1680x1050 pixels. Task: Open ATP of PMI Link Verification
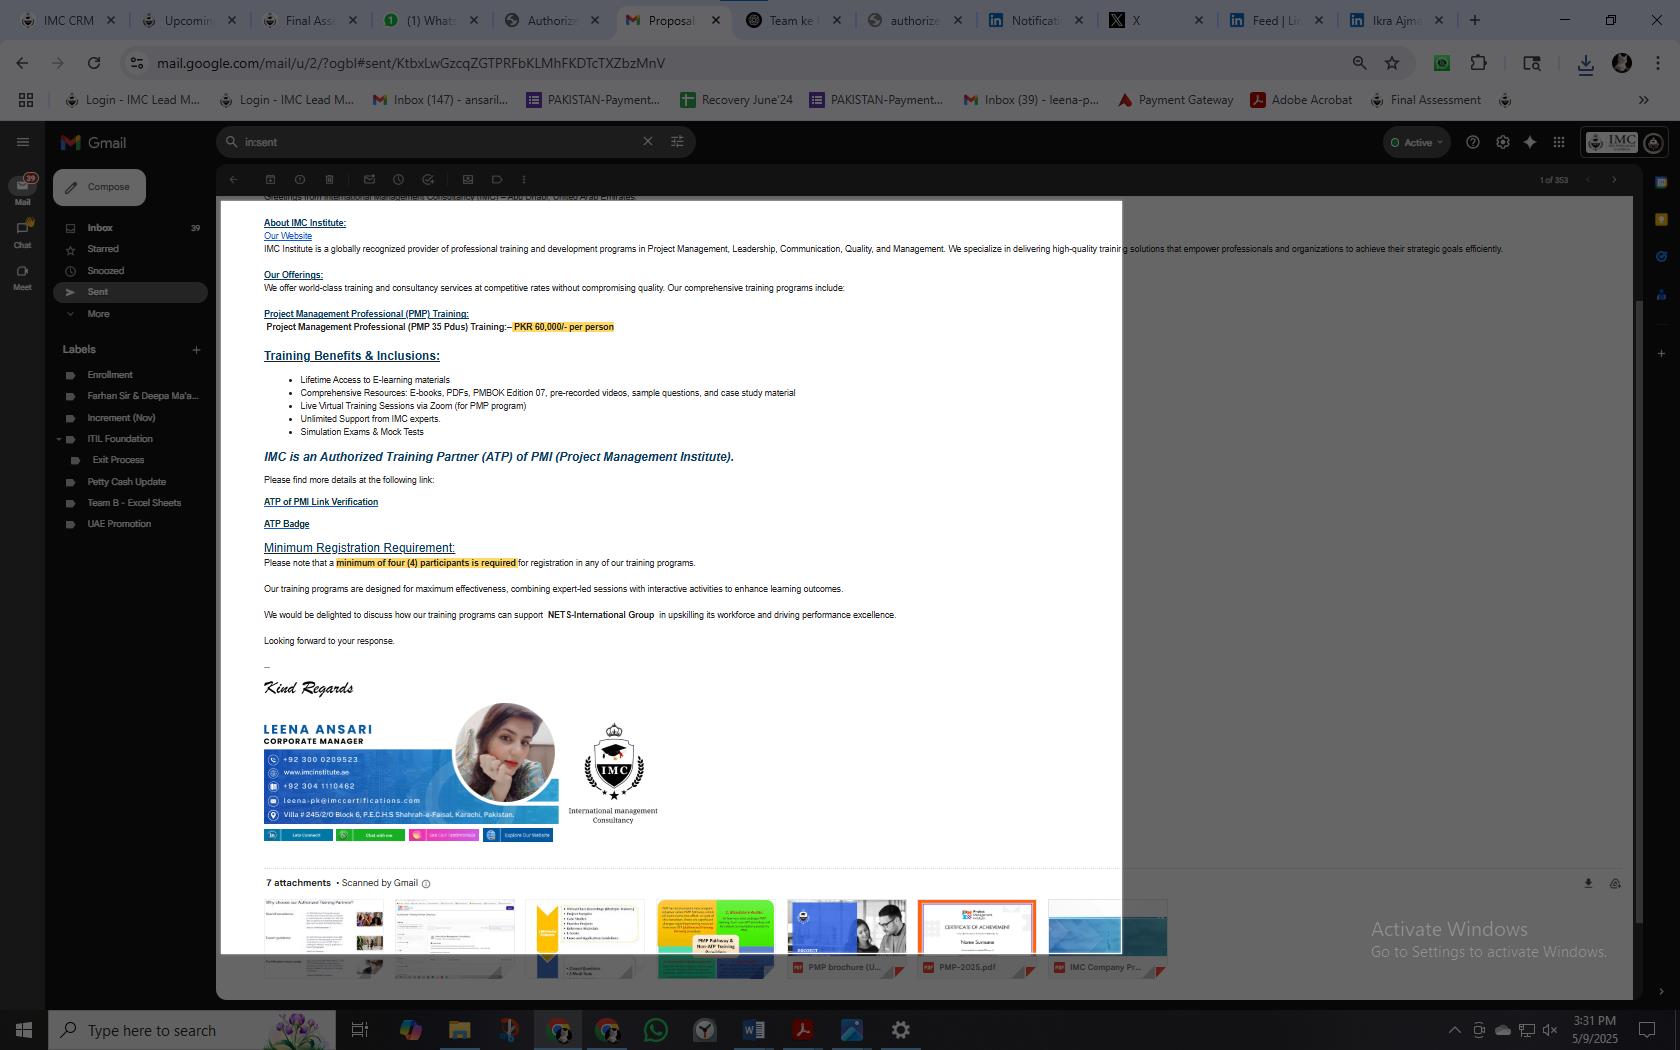[x=321, y=502]
